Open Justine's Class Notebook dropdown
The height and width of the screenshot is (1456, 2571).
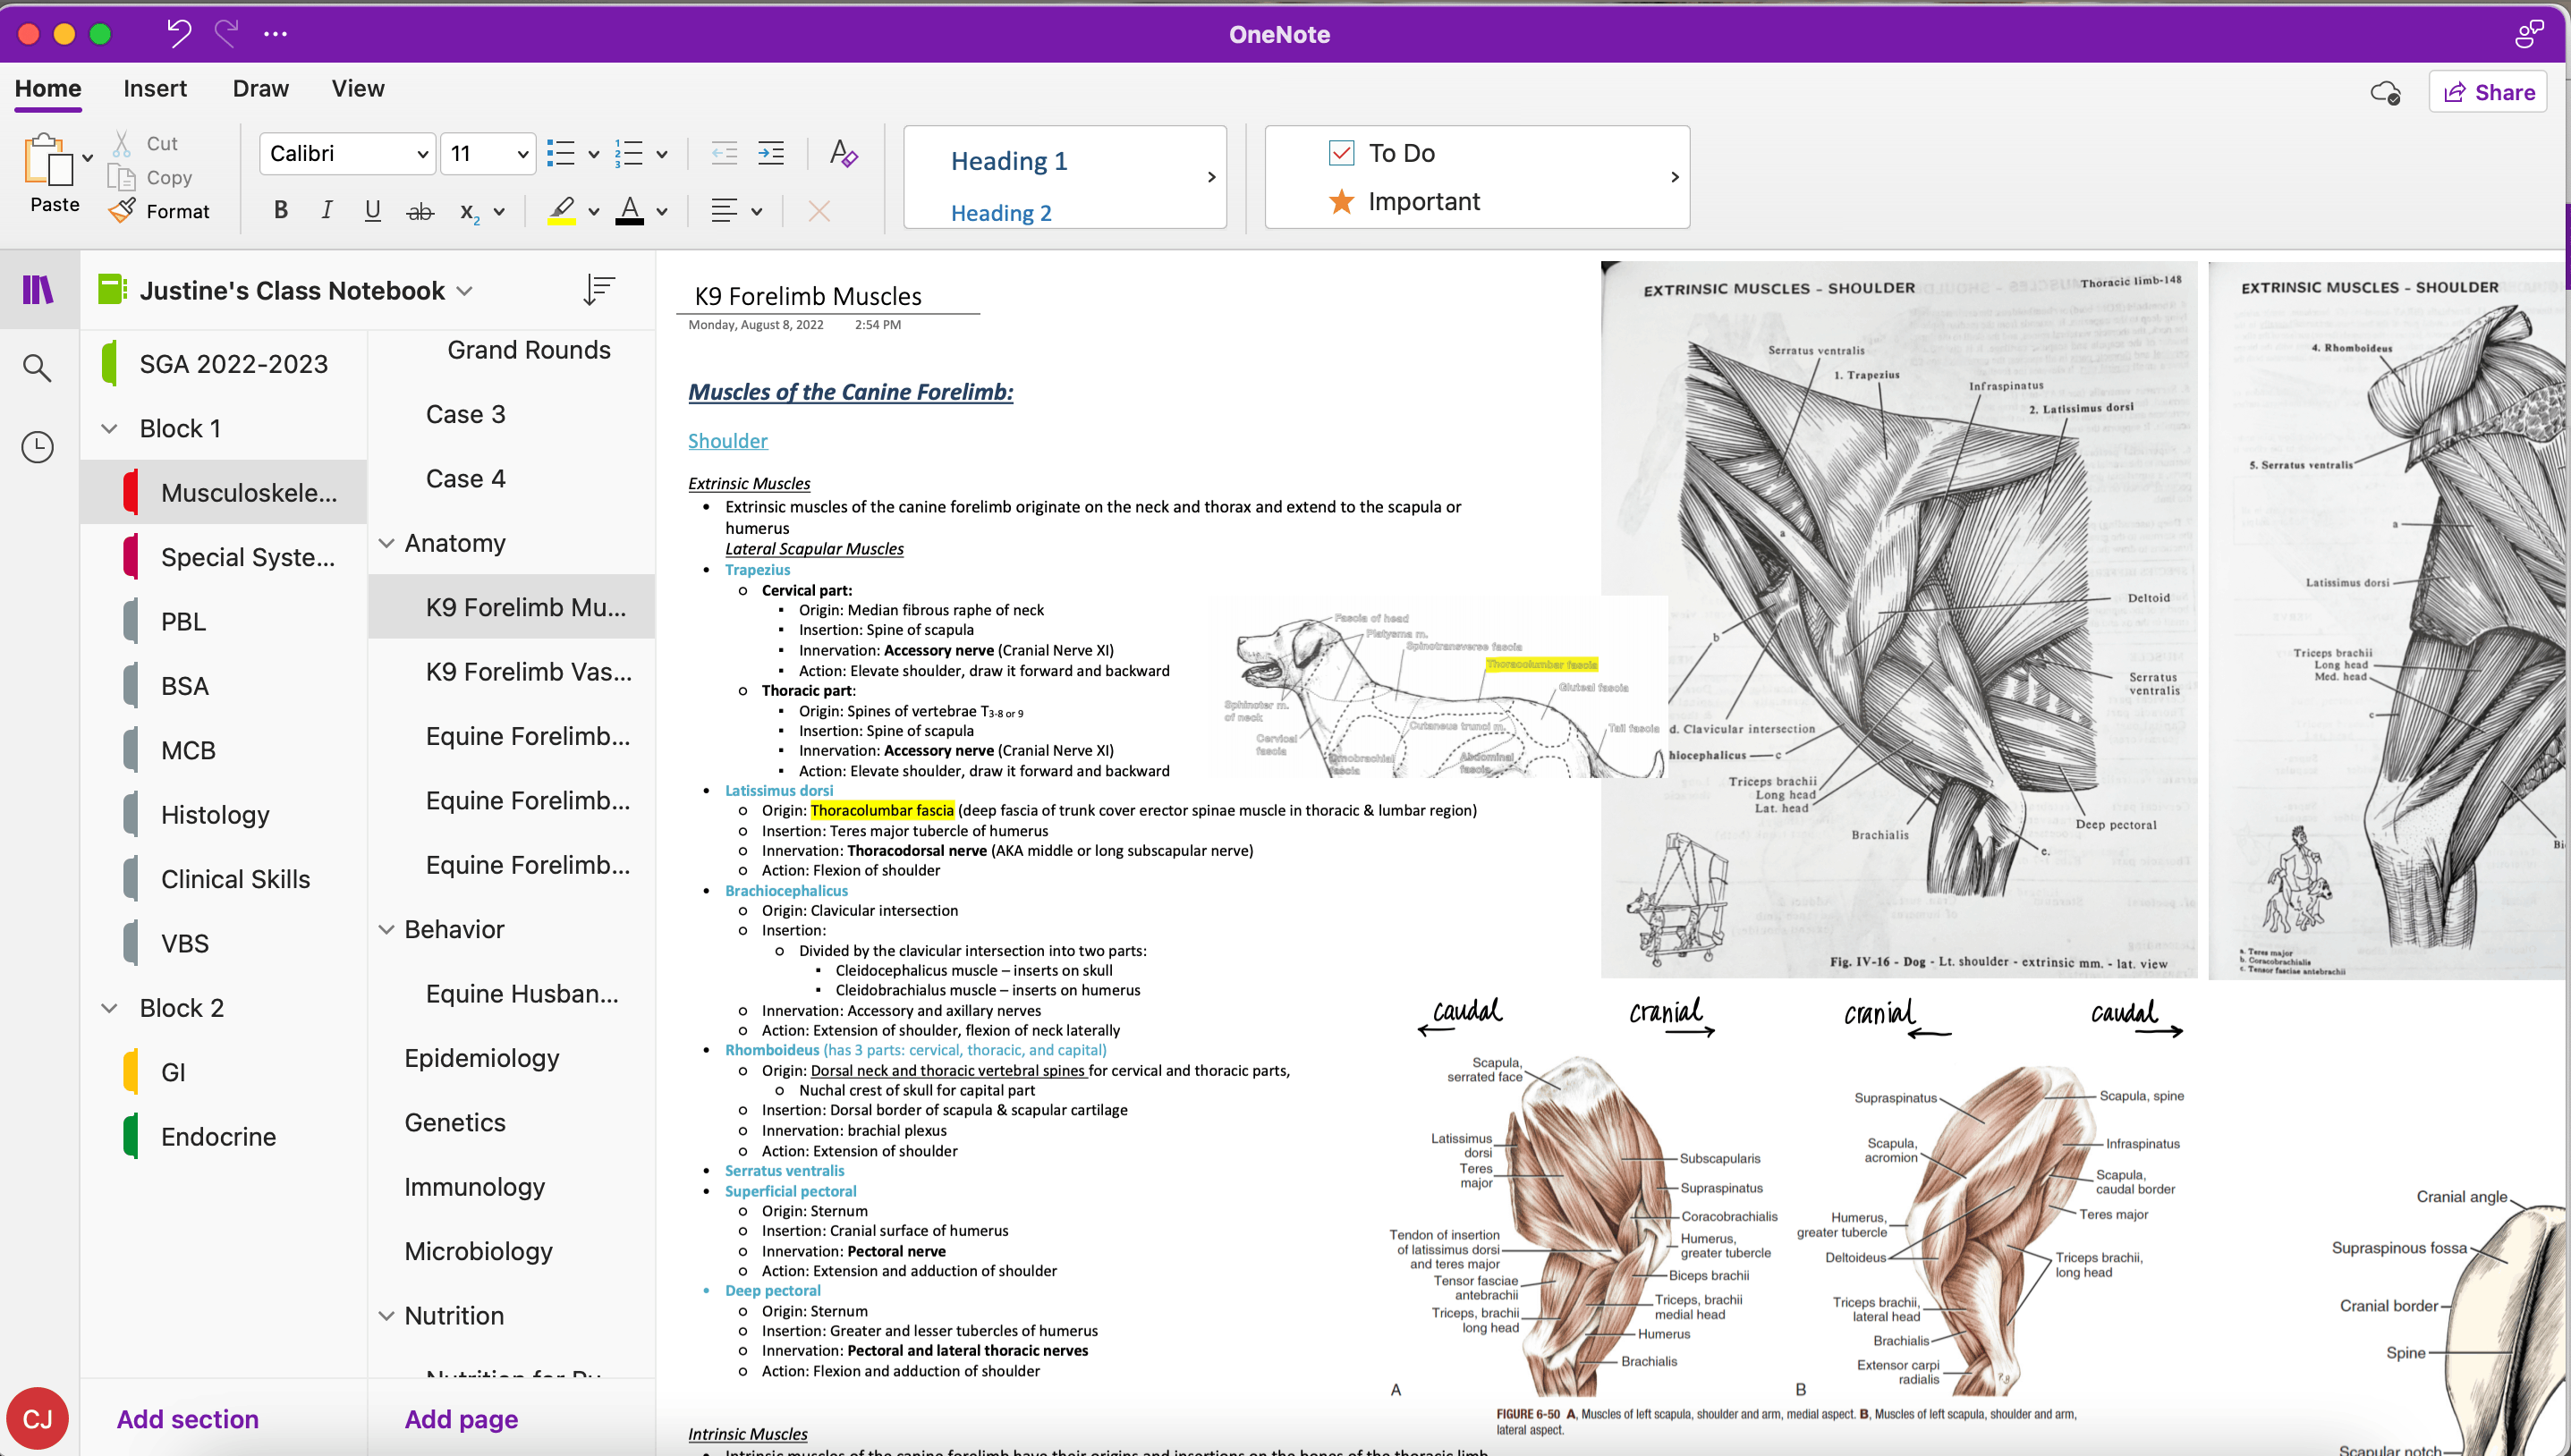pyautogui.click(x=465, y=291)
